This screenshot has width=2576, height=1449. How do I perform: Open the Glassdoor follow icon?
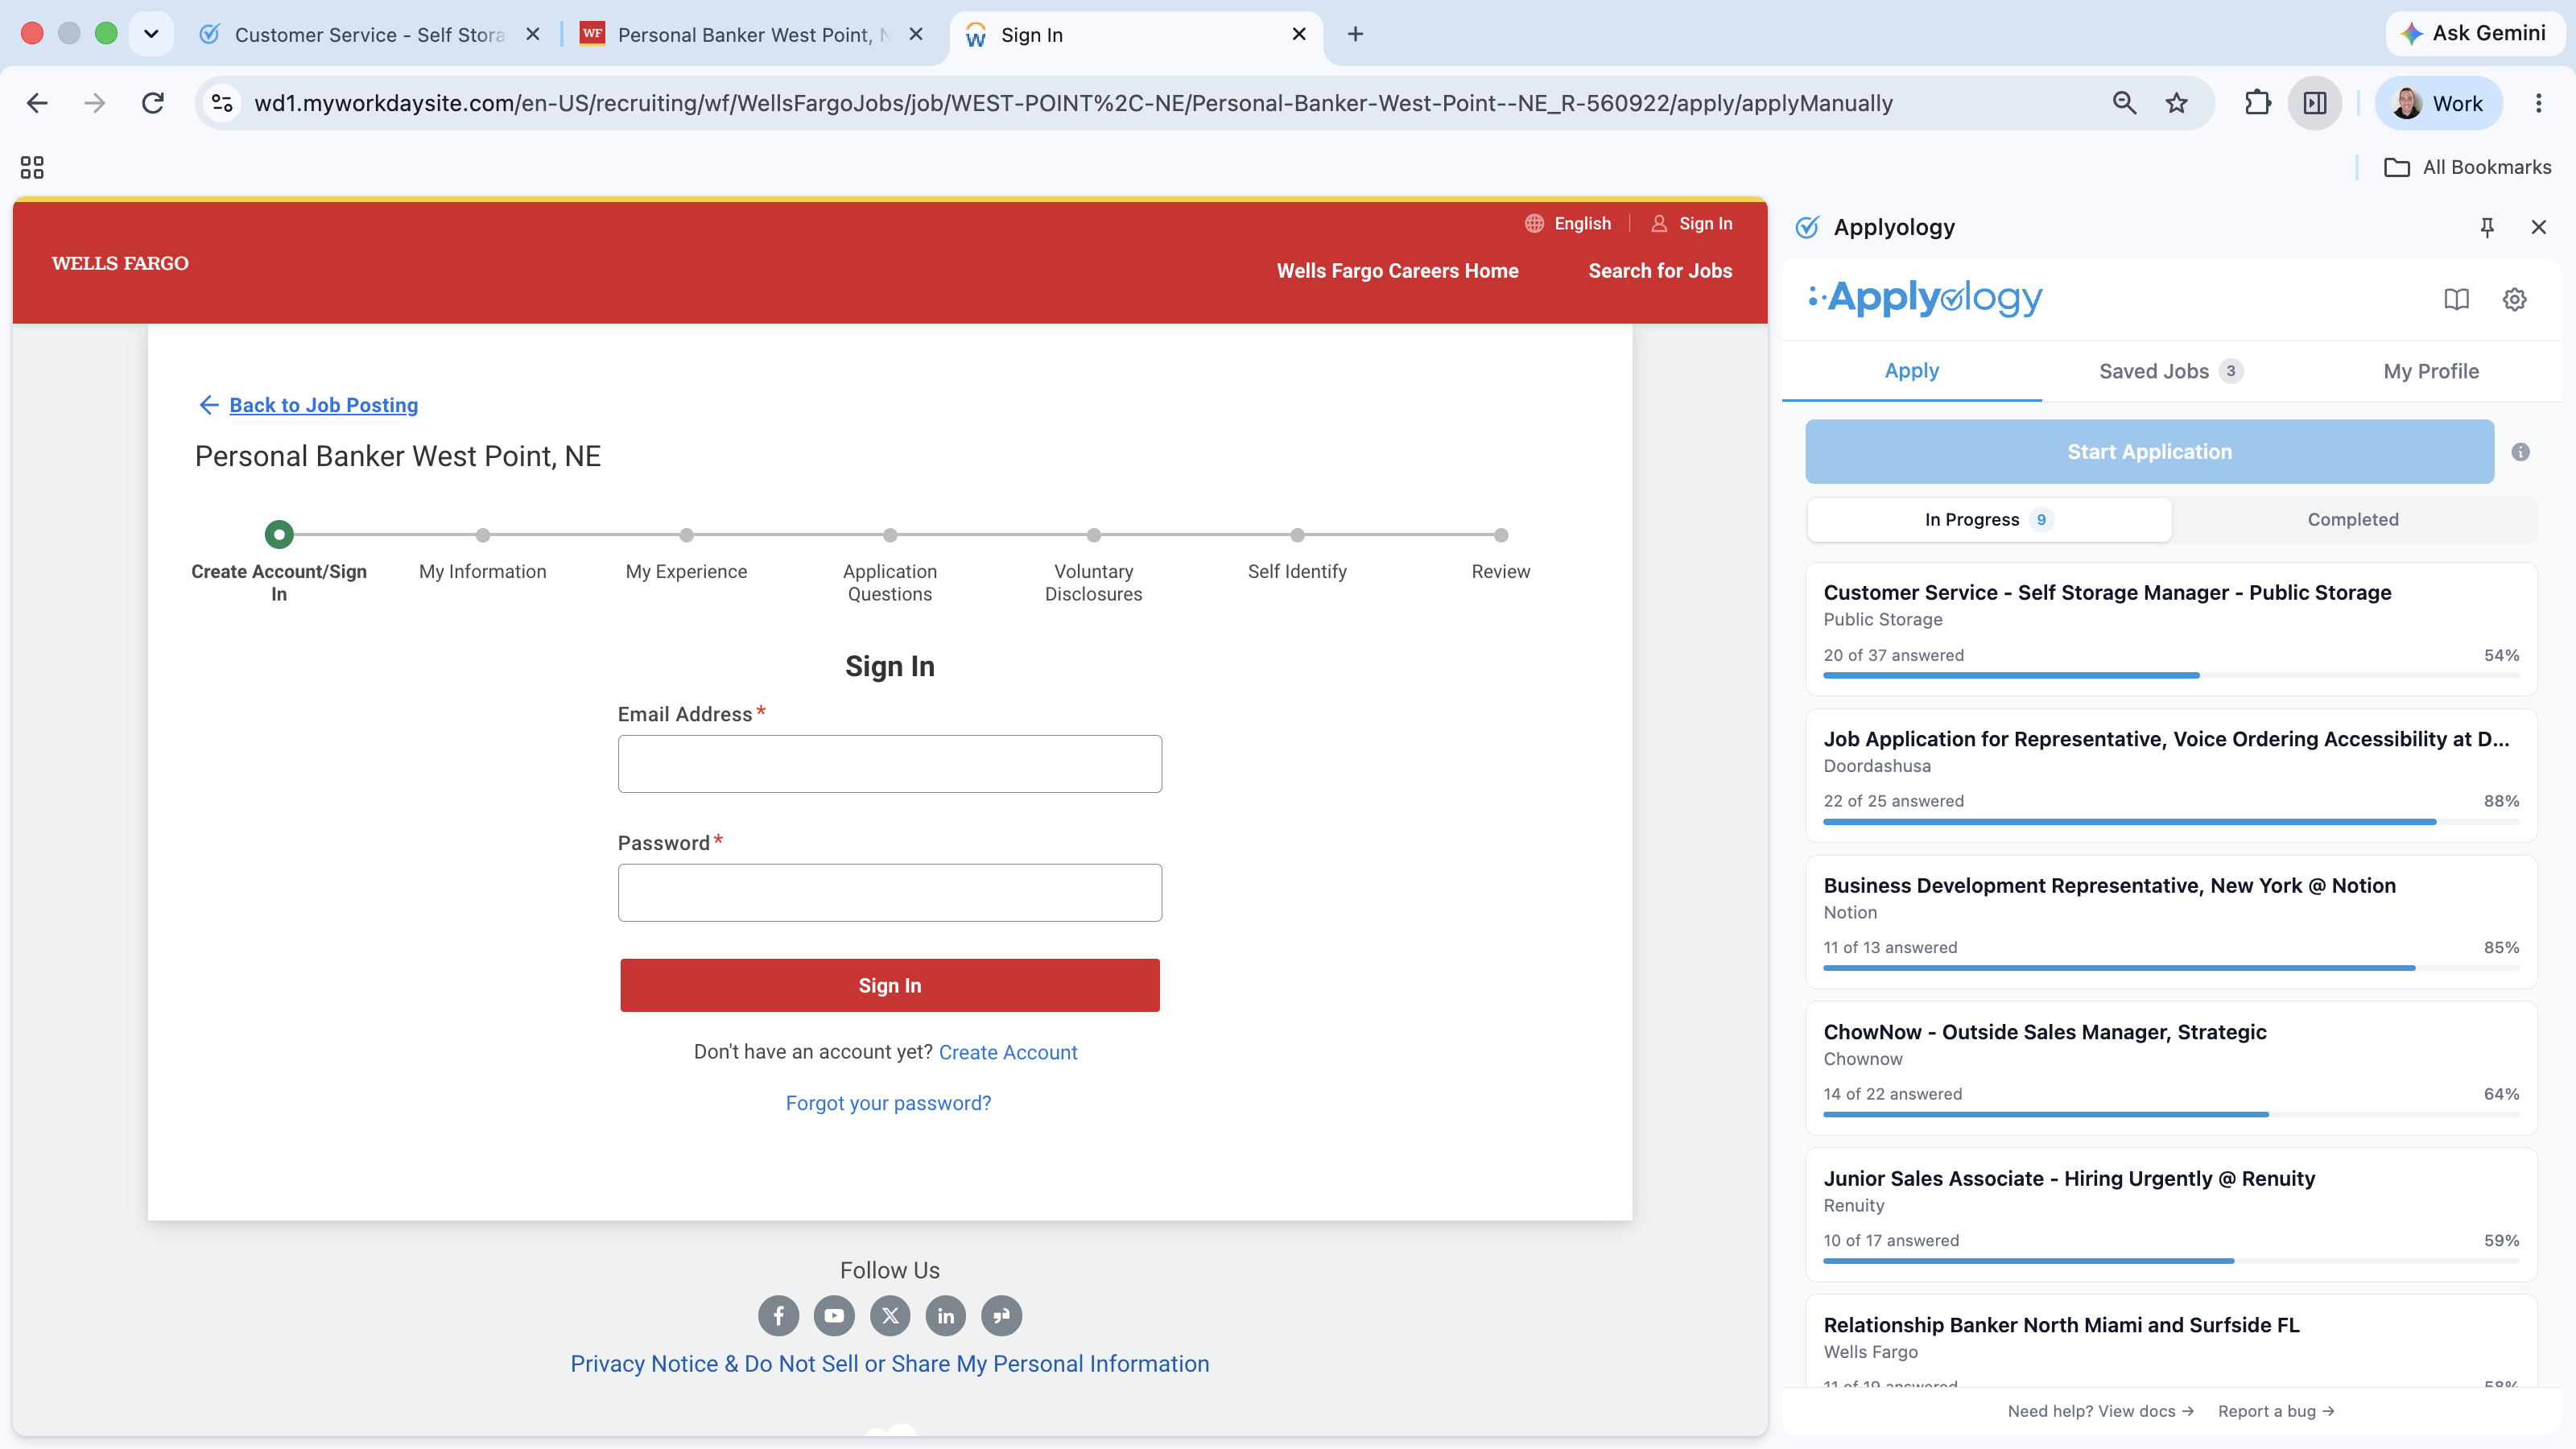(1002, 1316)
